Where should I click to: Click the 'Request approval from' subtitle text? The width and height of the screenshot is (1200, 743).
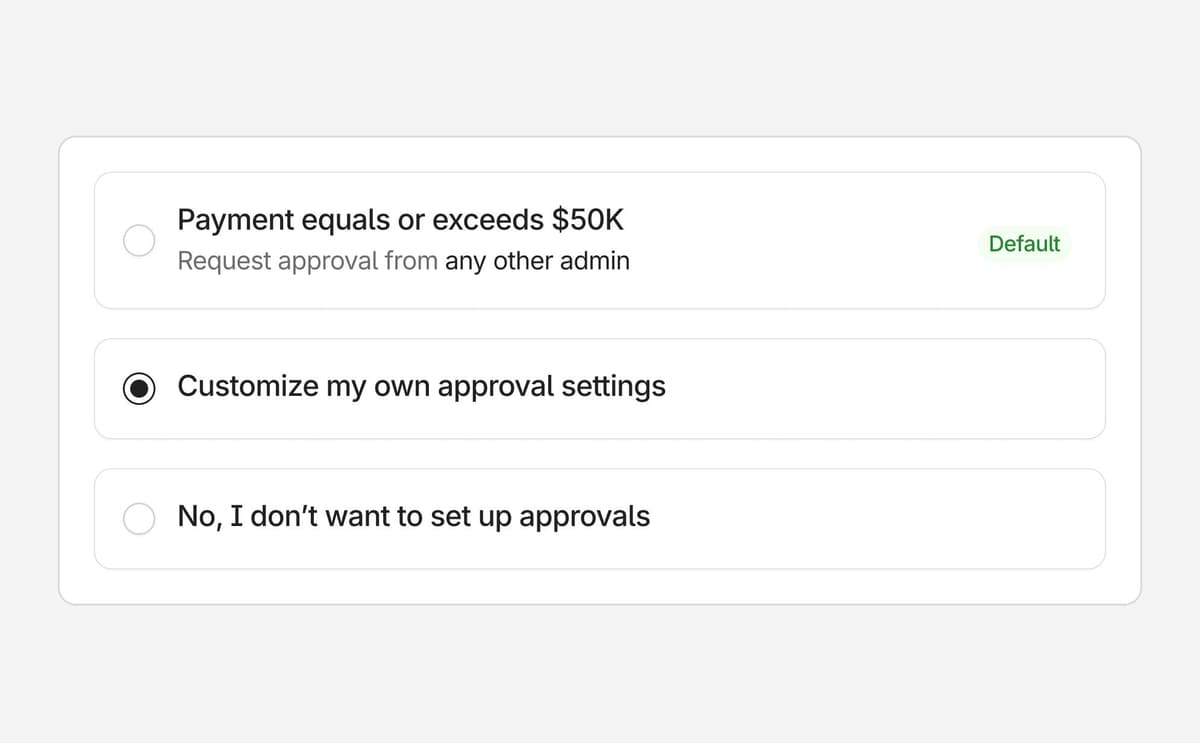tap(306, 261)
